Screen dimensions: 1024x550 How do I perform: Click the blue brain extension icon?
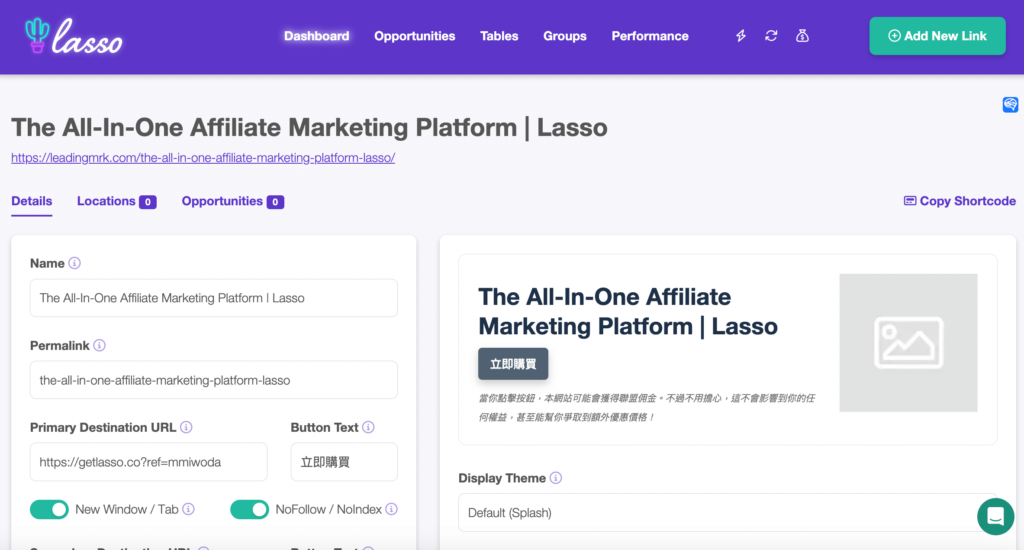click(x=1010, y=105)
